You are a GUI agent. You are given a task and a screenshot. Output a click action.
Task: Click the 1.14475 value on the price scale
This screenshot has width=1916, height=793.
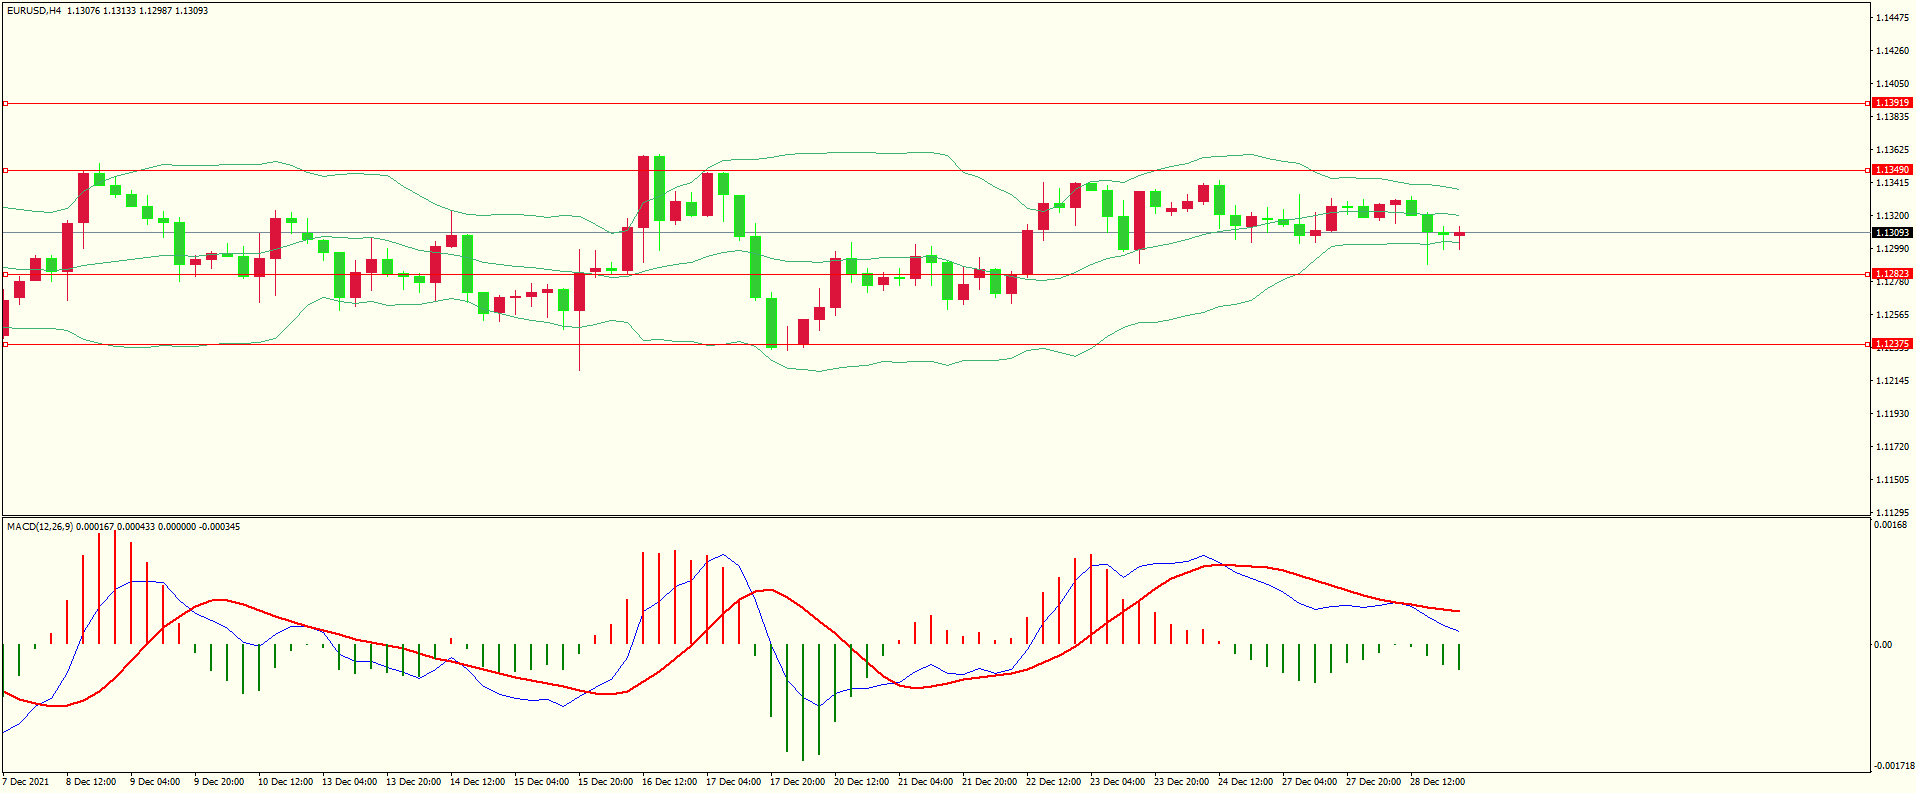(1891, 18)
